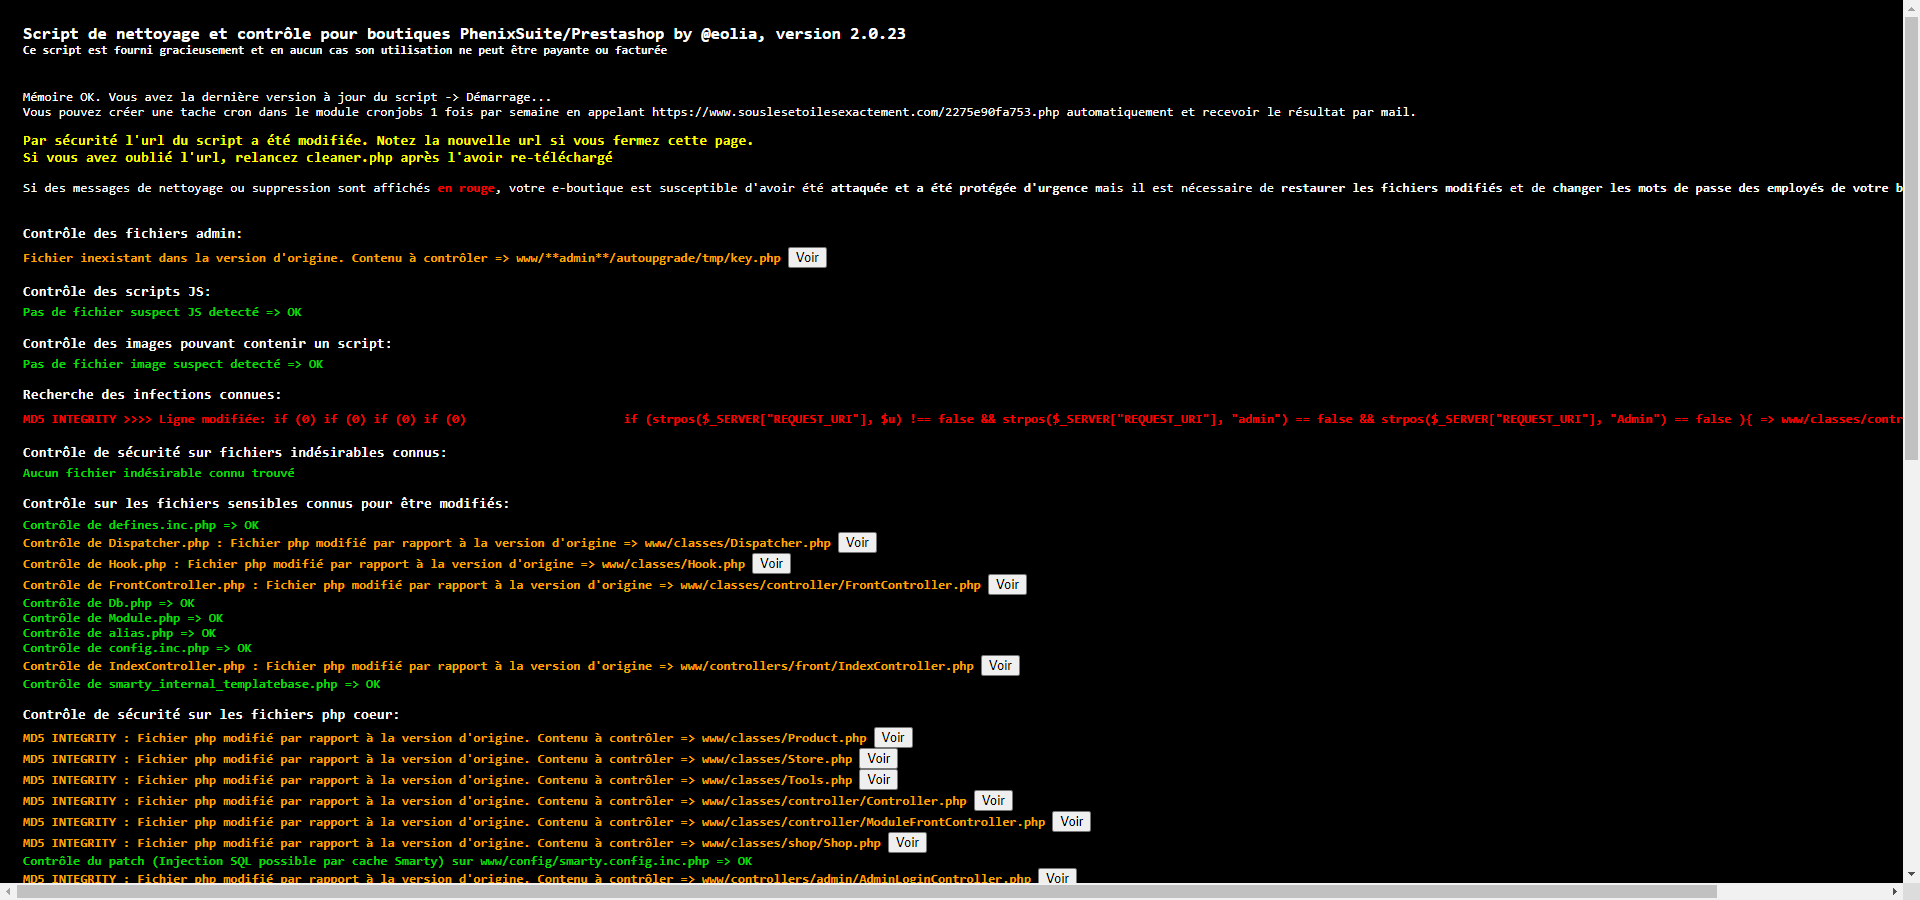This screenshot has height=900, width=1920.
Task: Click the vertical scrollbar down arrow
Action: 1911,875
